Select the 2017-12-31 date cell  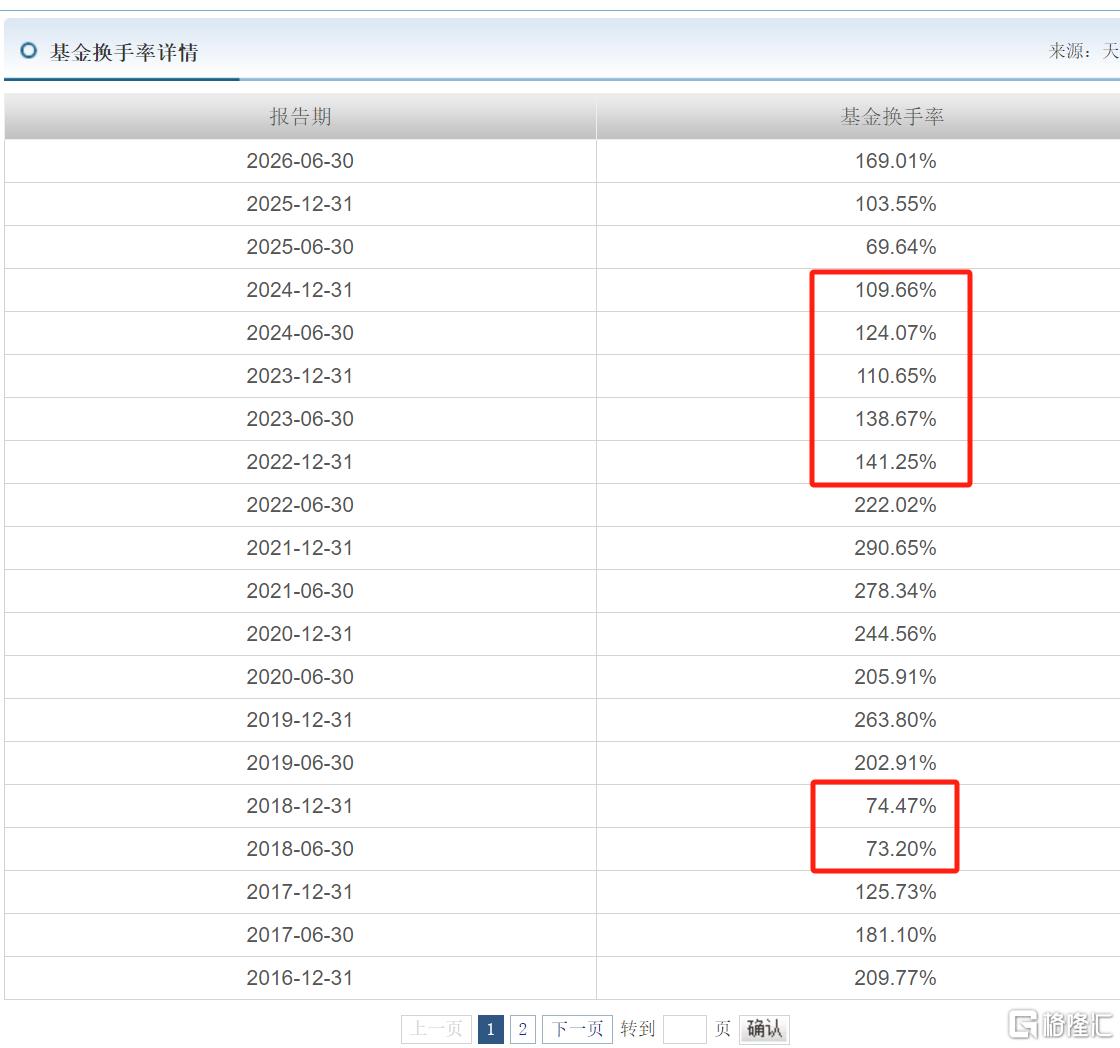point(300,892)
